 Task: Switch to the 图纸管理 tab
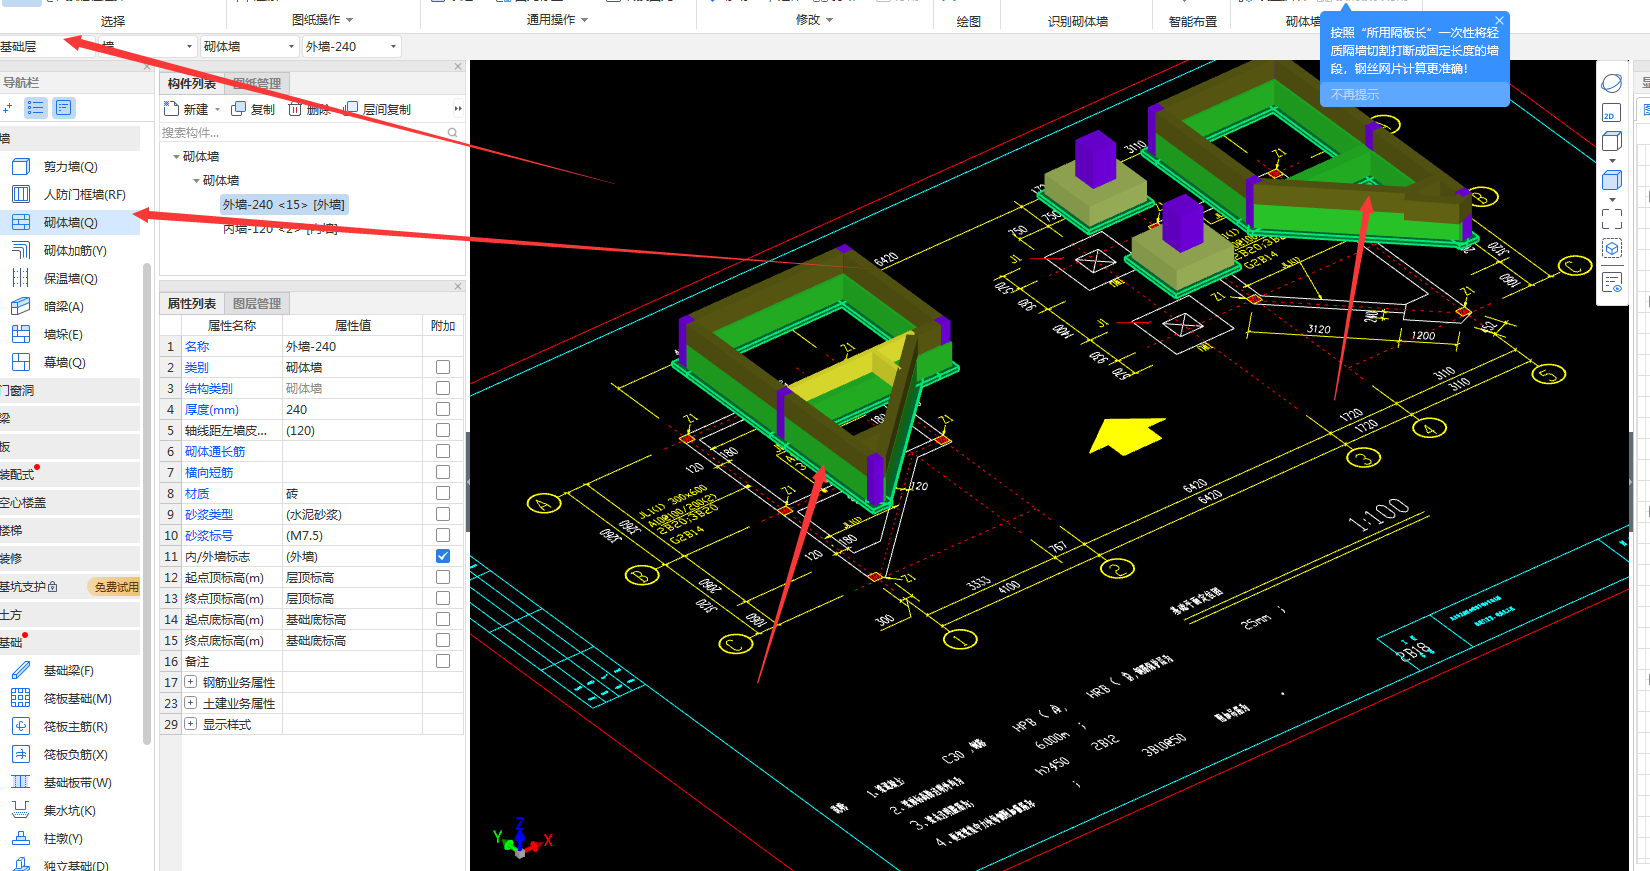pos(257,84)
